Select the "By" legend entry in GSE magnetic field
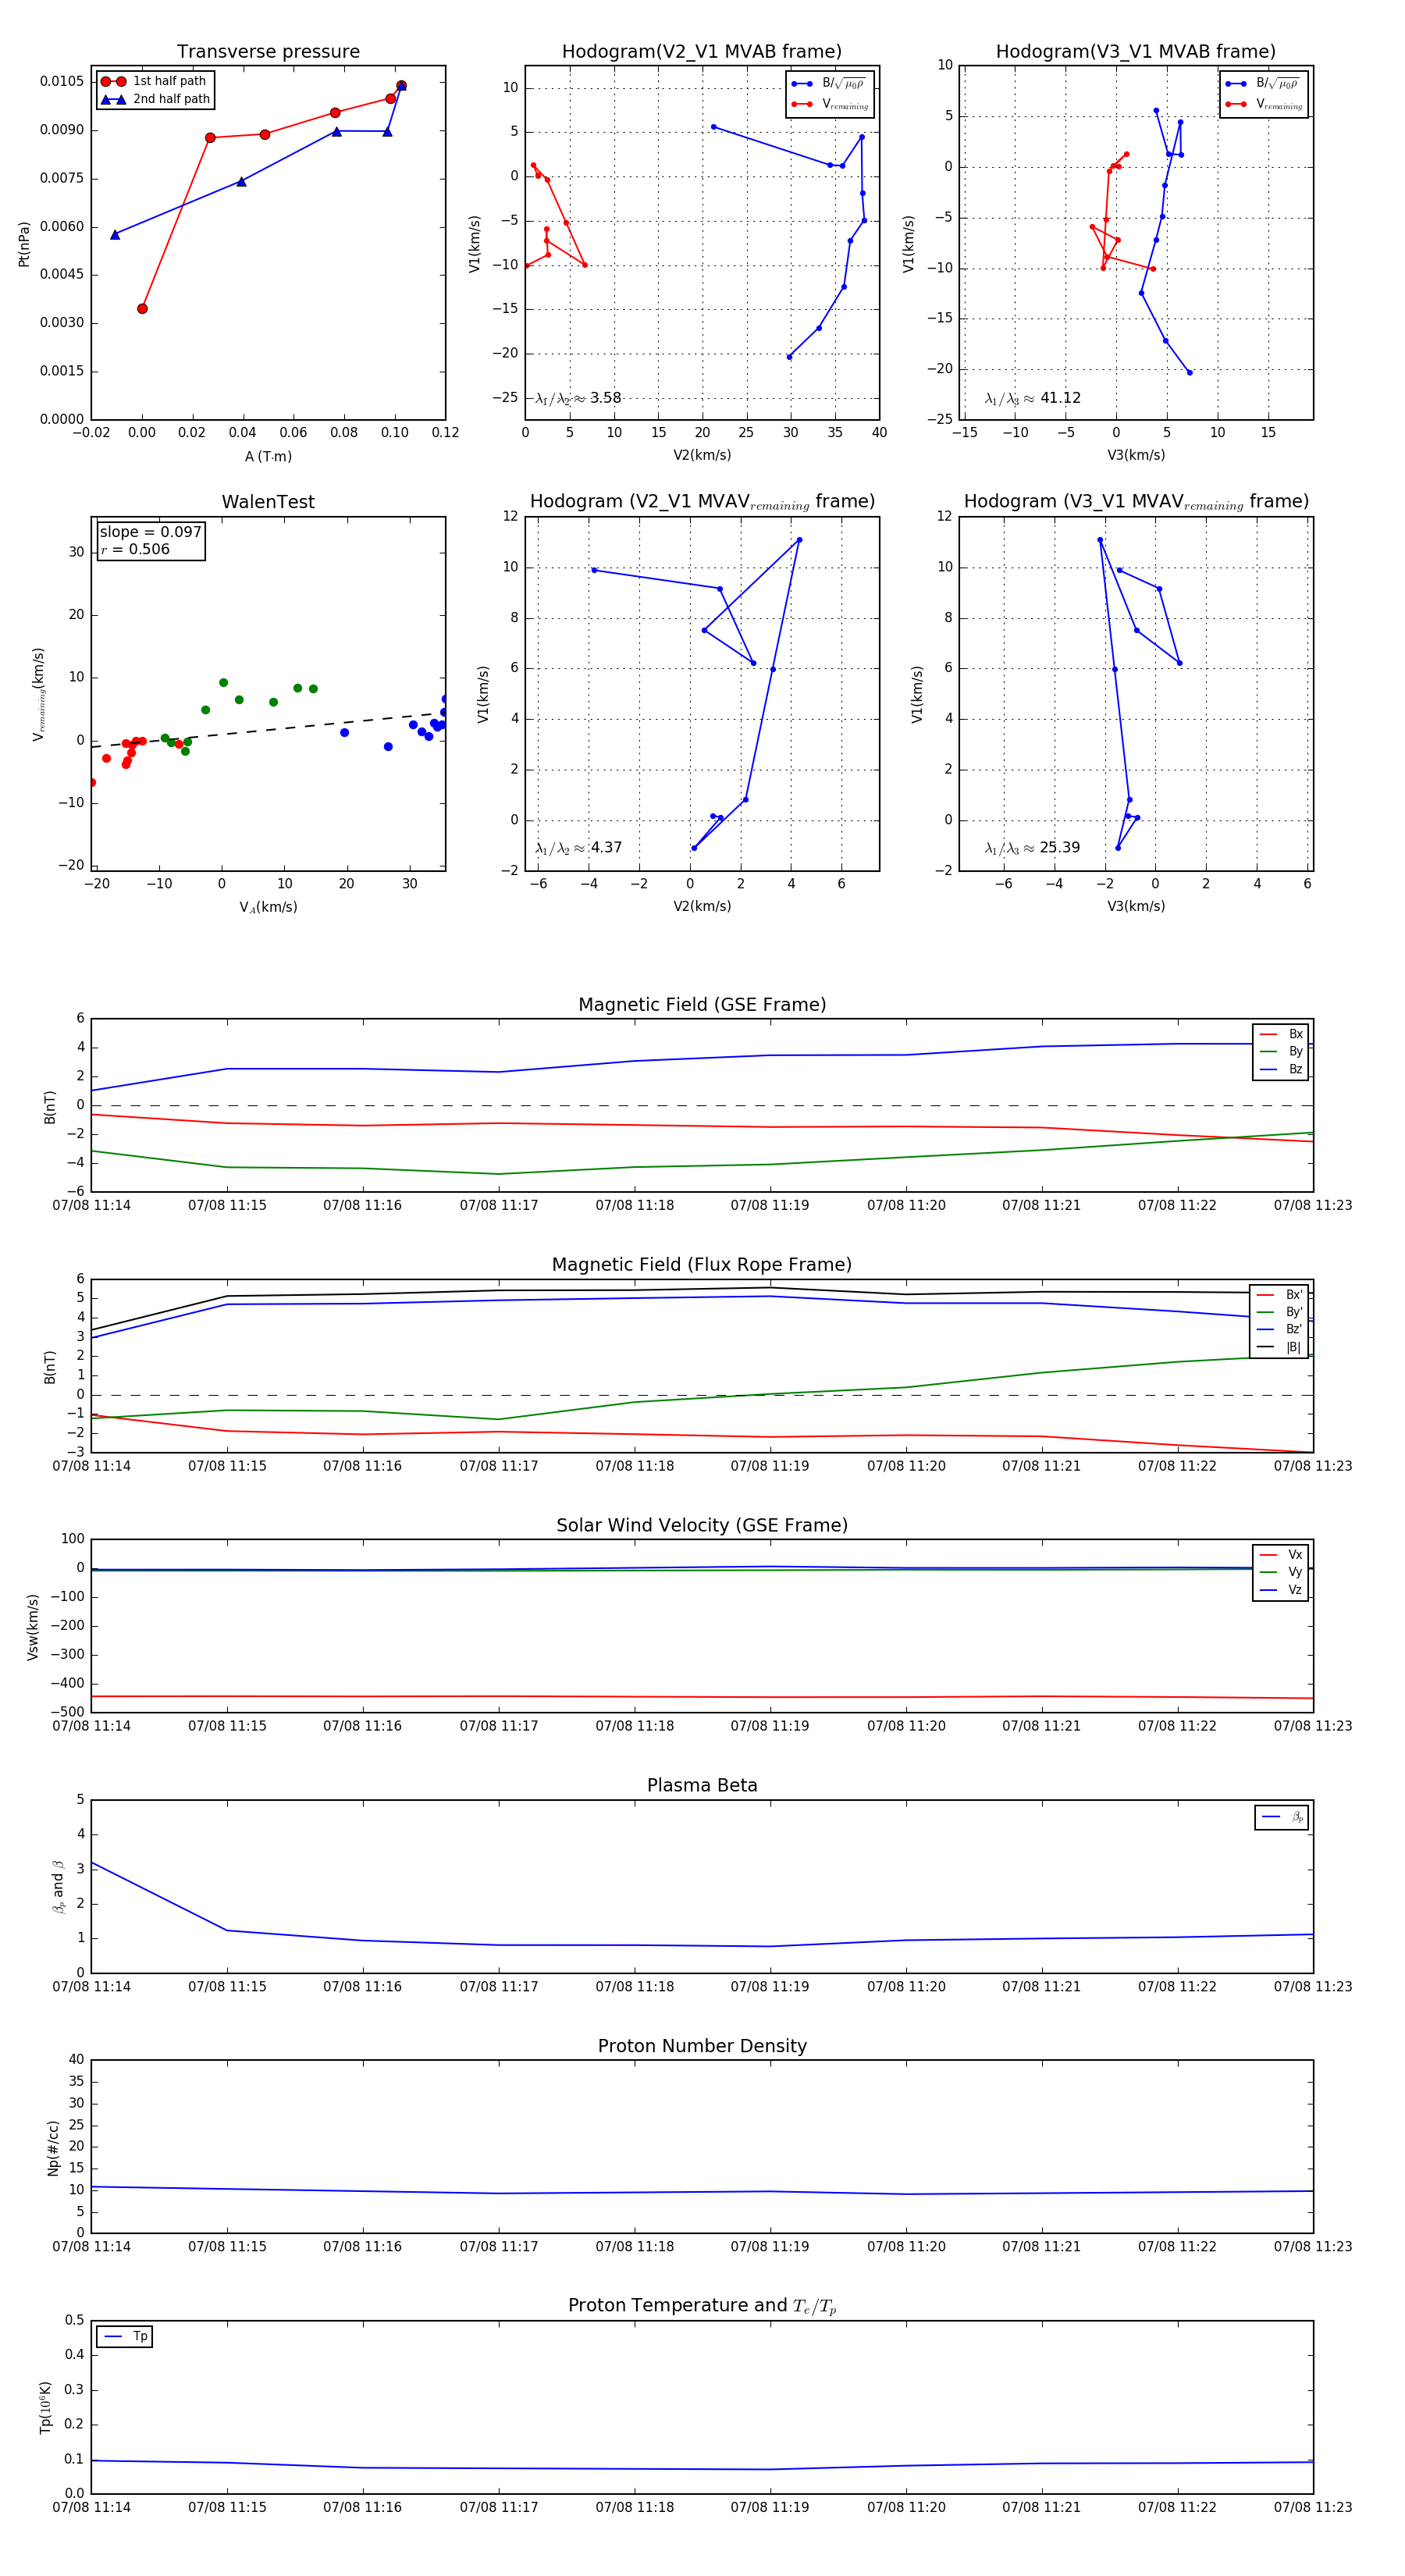The width and height of the screenshot is (1405, 2576). point(1281,1051)
